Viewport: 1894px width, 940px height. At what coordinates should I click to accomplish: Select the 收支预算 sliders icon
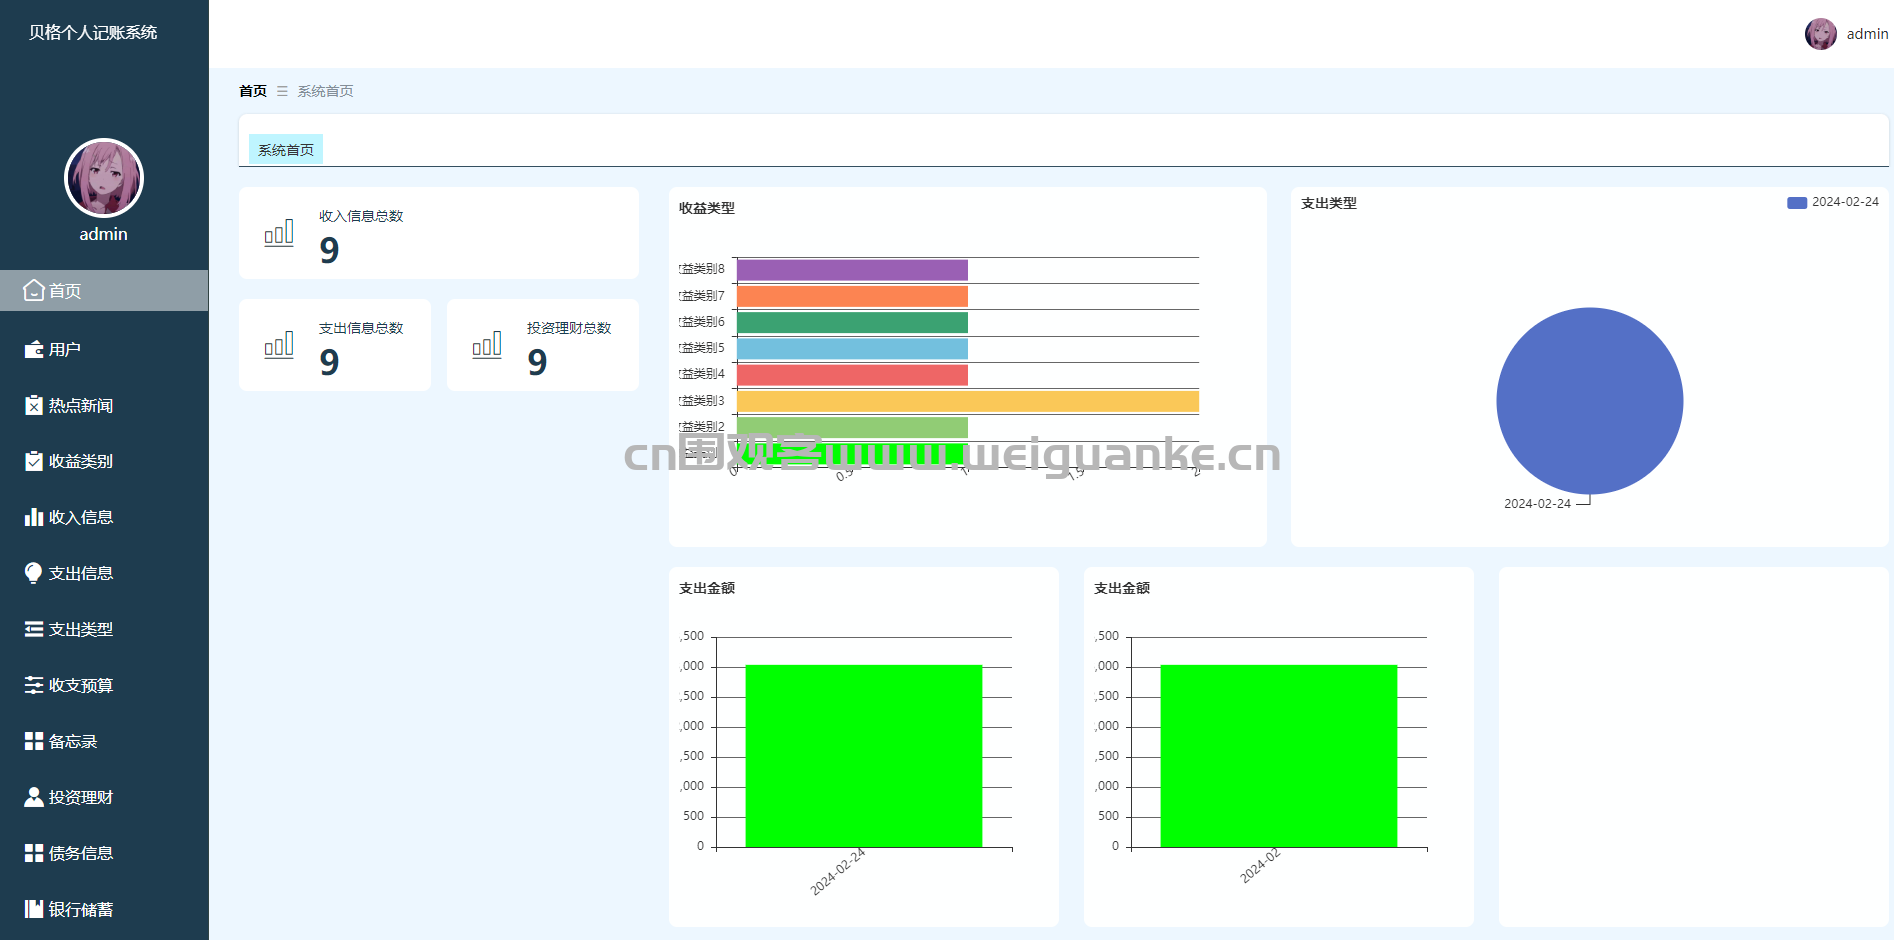(34, 685)
